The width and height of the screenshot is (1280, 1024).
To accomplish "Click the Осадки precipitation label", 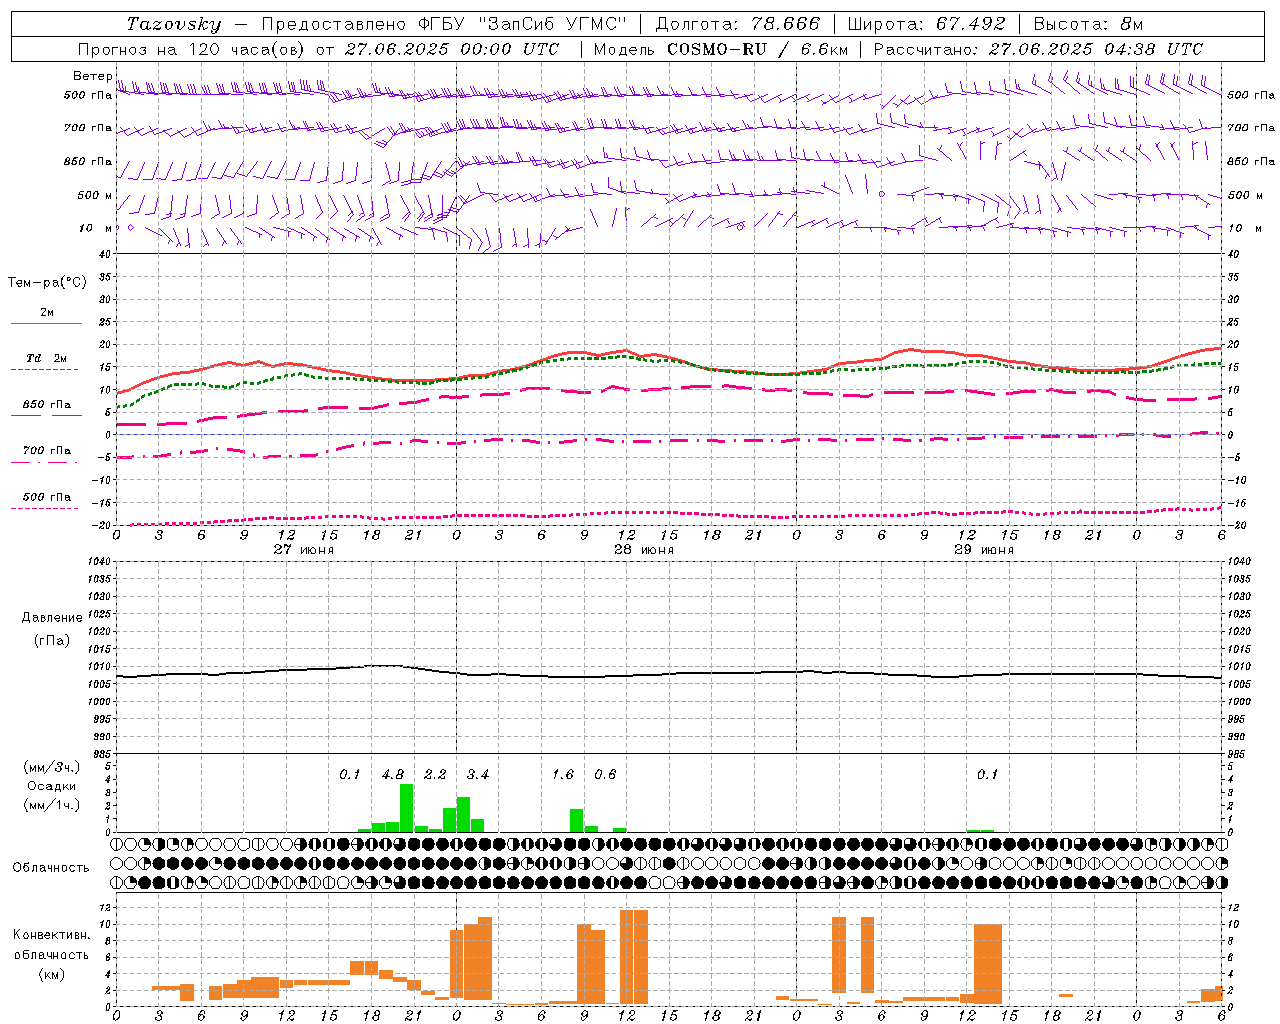I will point(51,786).
